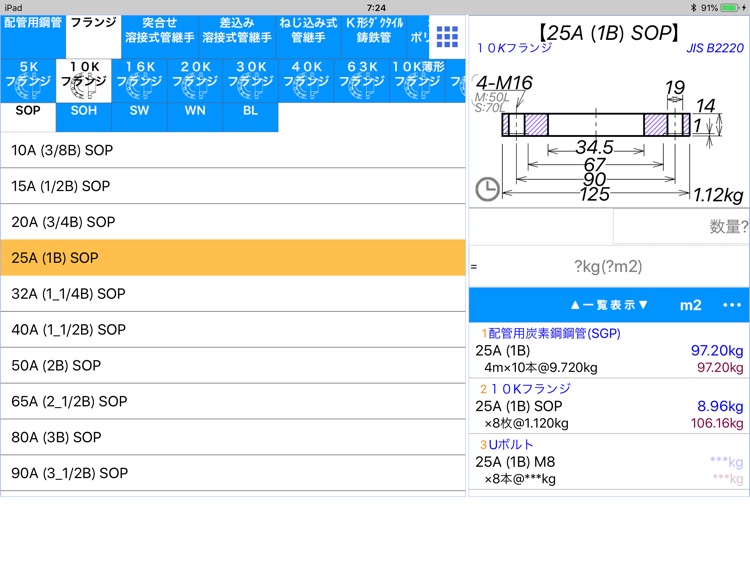Check the battery icon in status bar
Screen dimensions: 750x563
[x=729, y=7]
